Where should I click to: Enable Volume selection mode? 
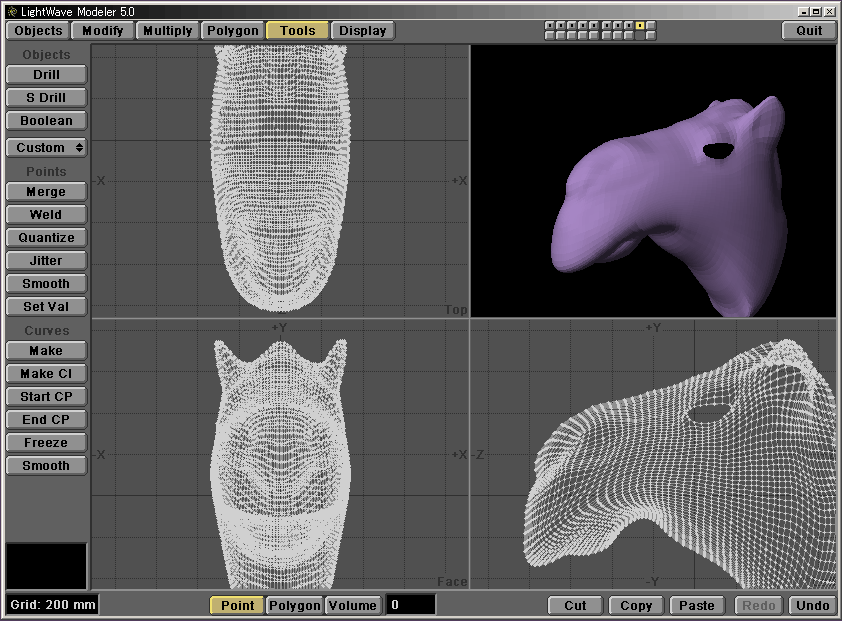click(x=353, y=605)
